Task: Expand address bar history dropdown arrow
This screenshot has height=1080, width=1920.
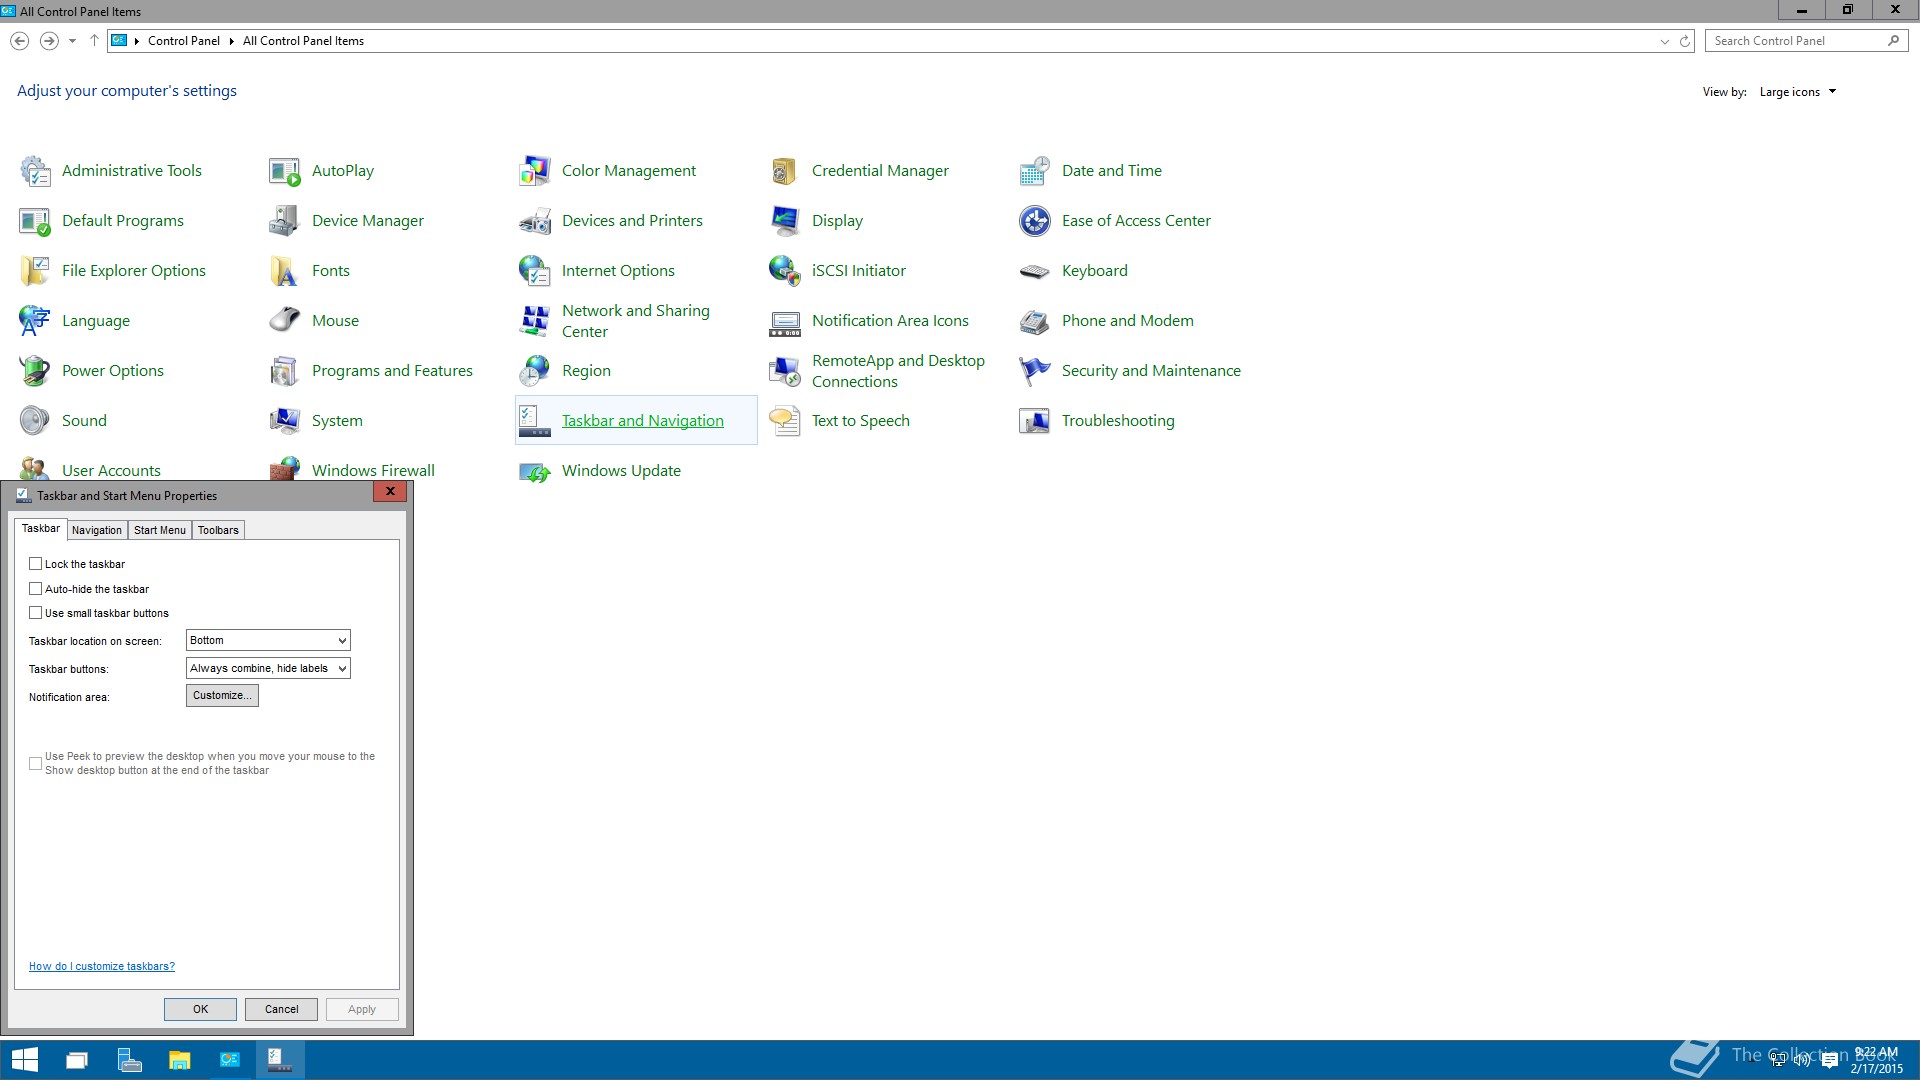Action: tap(1665, 41)
